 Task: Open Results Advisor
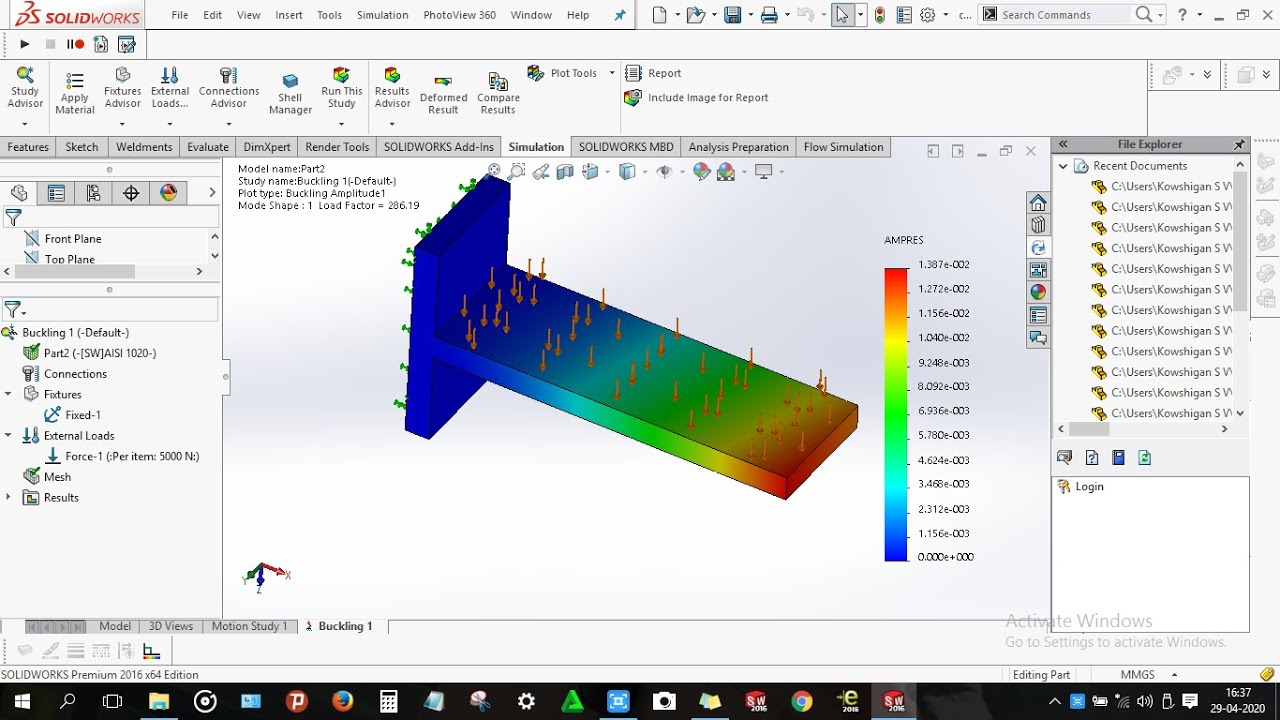tap(392, 88)
